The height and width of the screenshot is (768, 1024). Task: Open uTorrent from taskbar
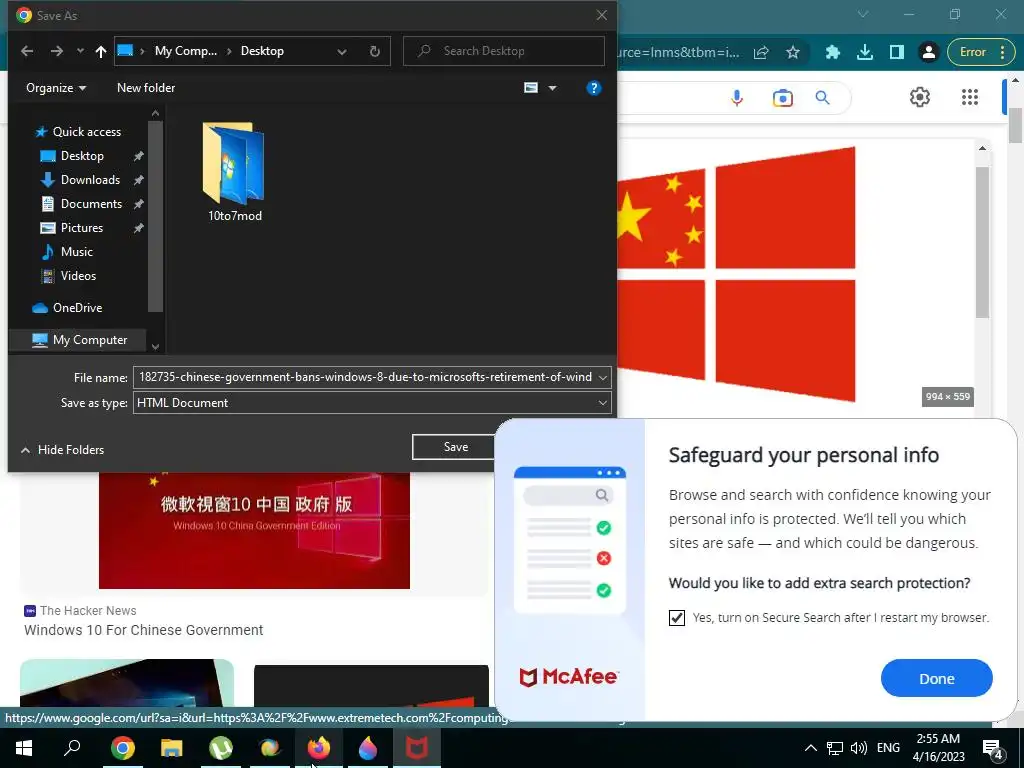(220, 748)
